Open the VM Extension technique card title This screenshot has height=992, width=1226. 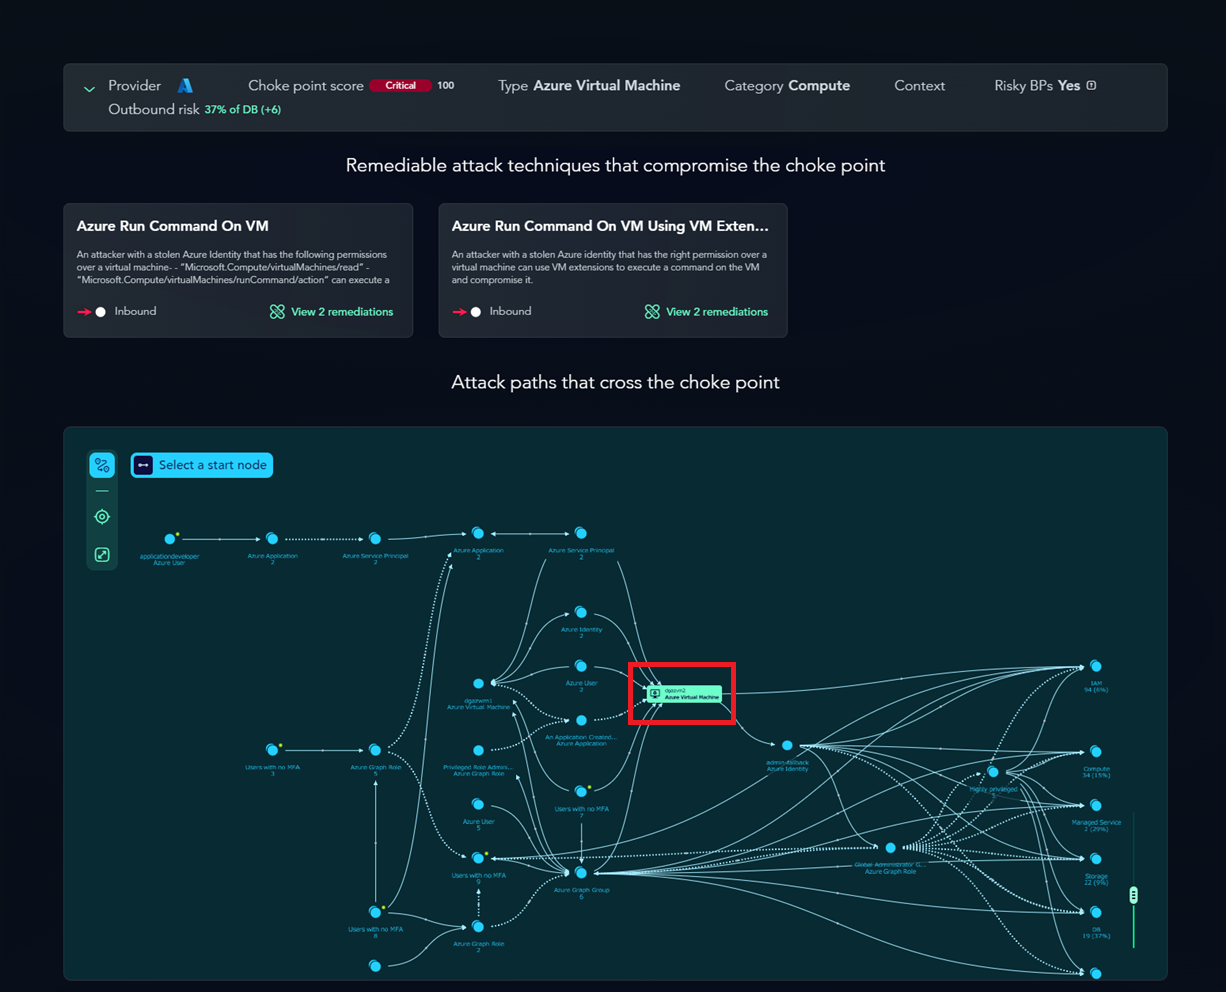click(610, 226)
